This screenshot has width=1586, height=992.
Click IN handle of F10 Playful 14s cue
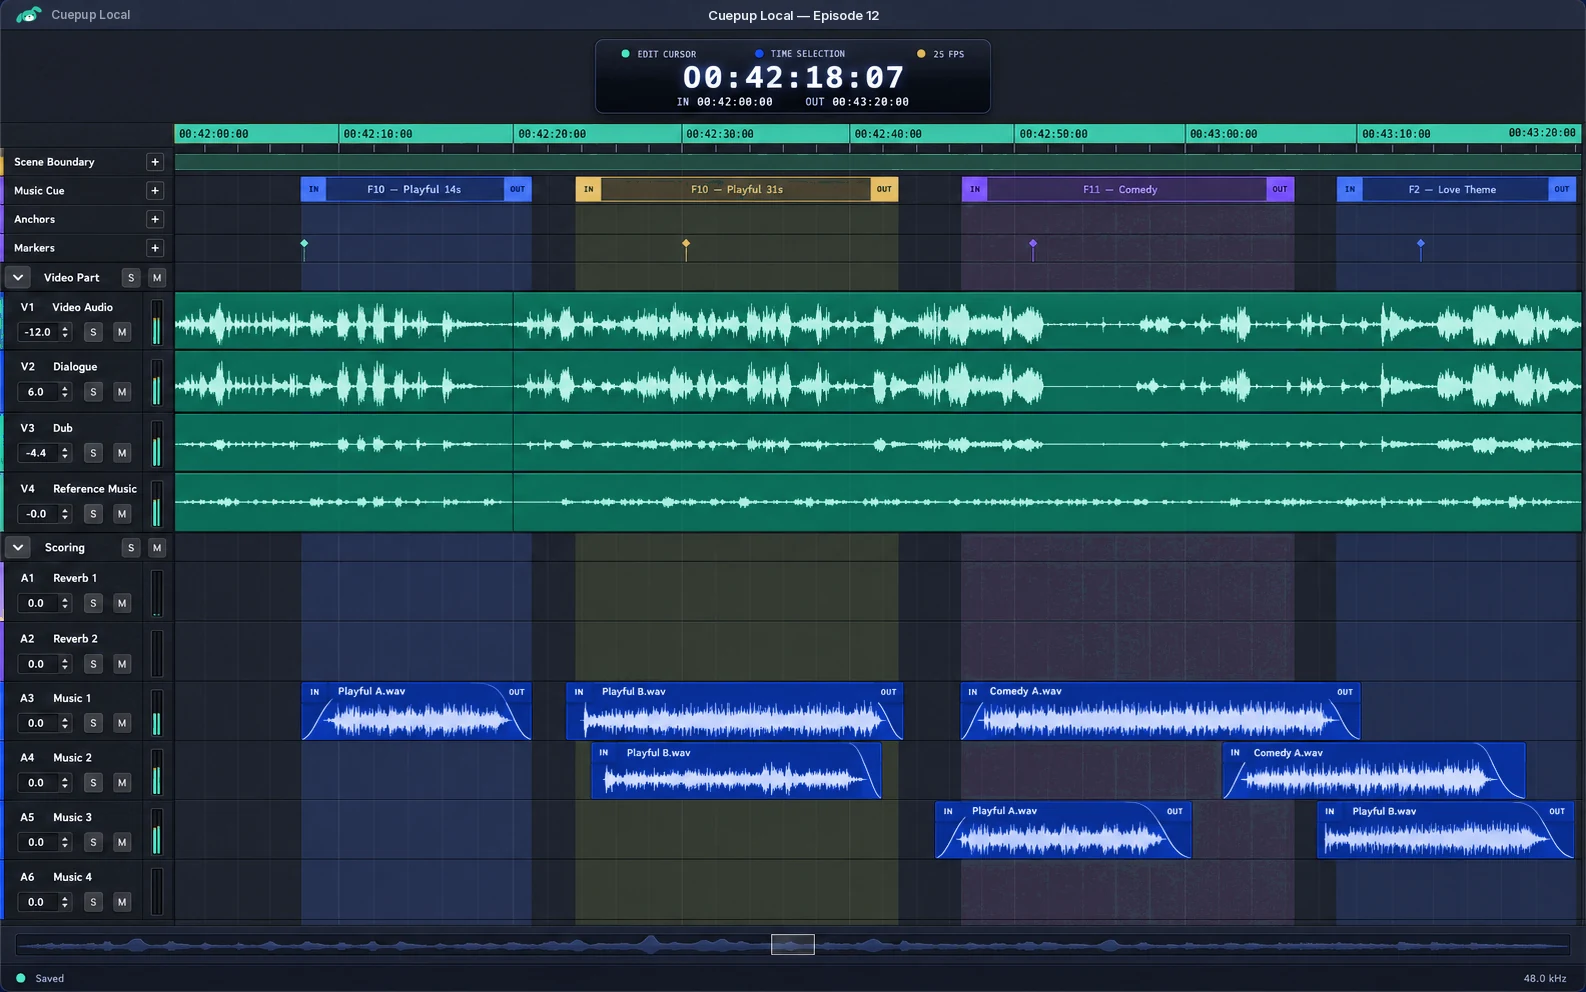click(x=313, y=189)
